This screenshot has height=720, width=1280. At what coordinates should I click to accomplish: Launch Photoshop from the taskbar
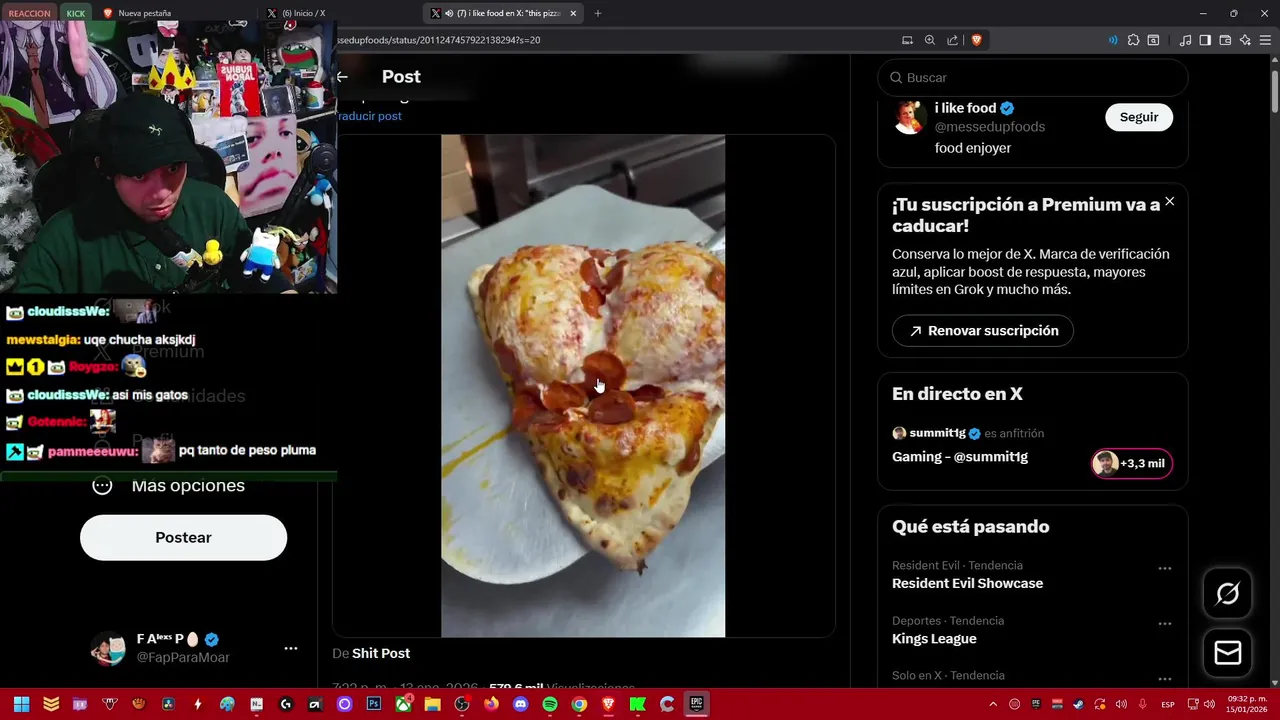point(374,704)
